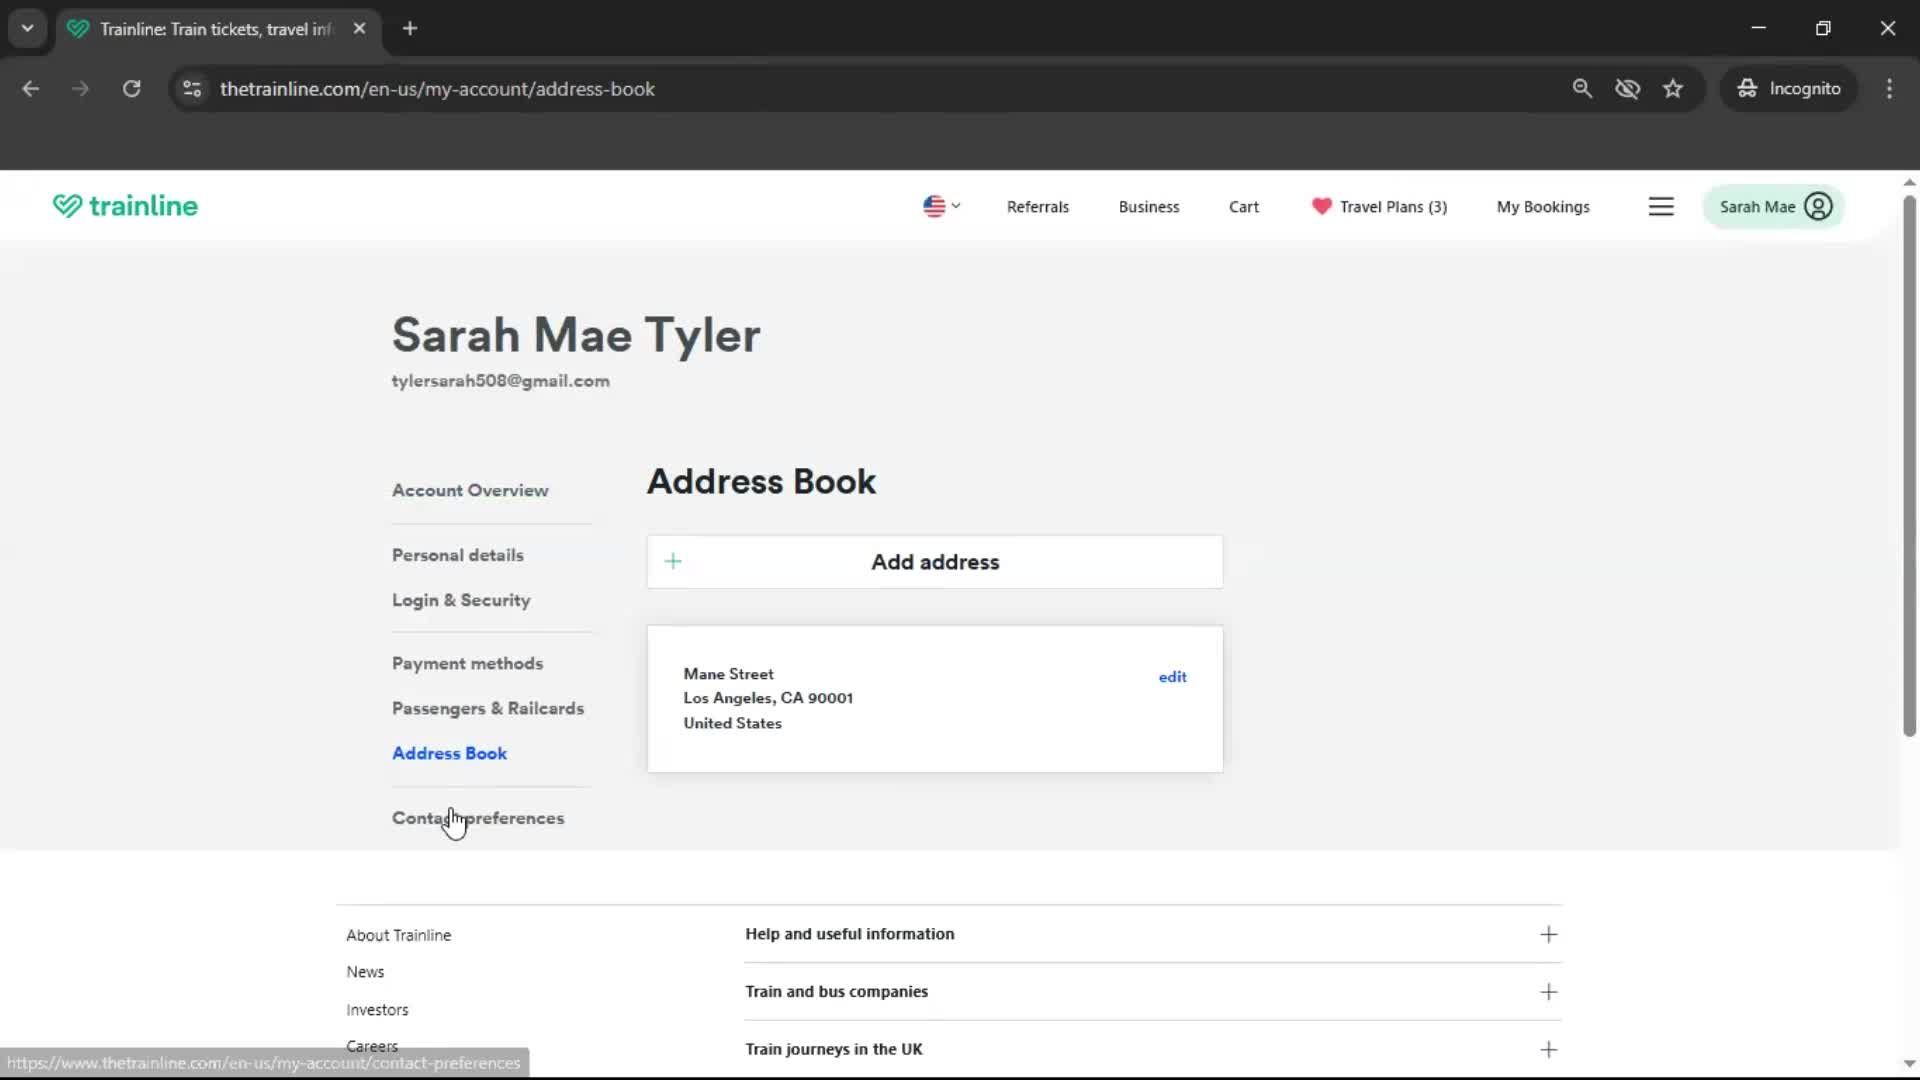The image size is (1920, 1080).
Task: Open the browser tab search dropdown
Action: point(27,29)
